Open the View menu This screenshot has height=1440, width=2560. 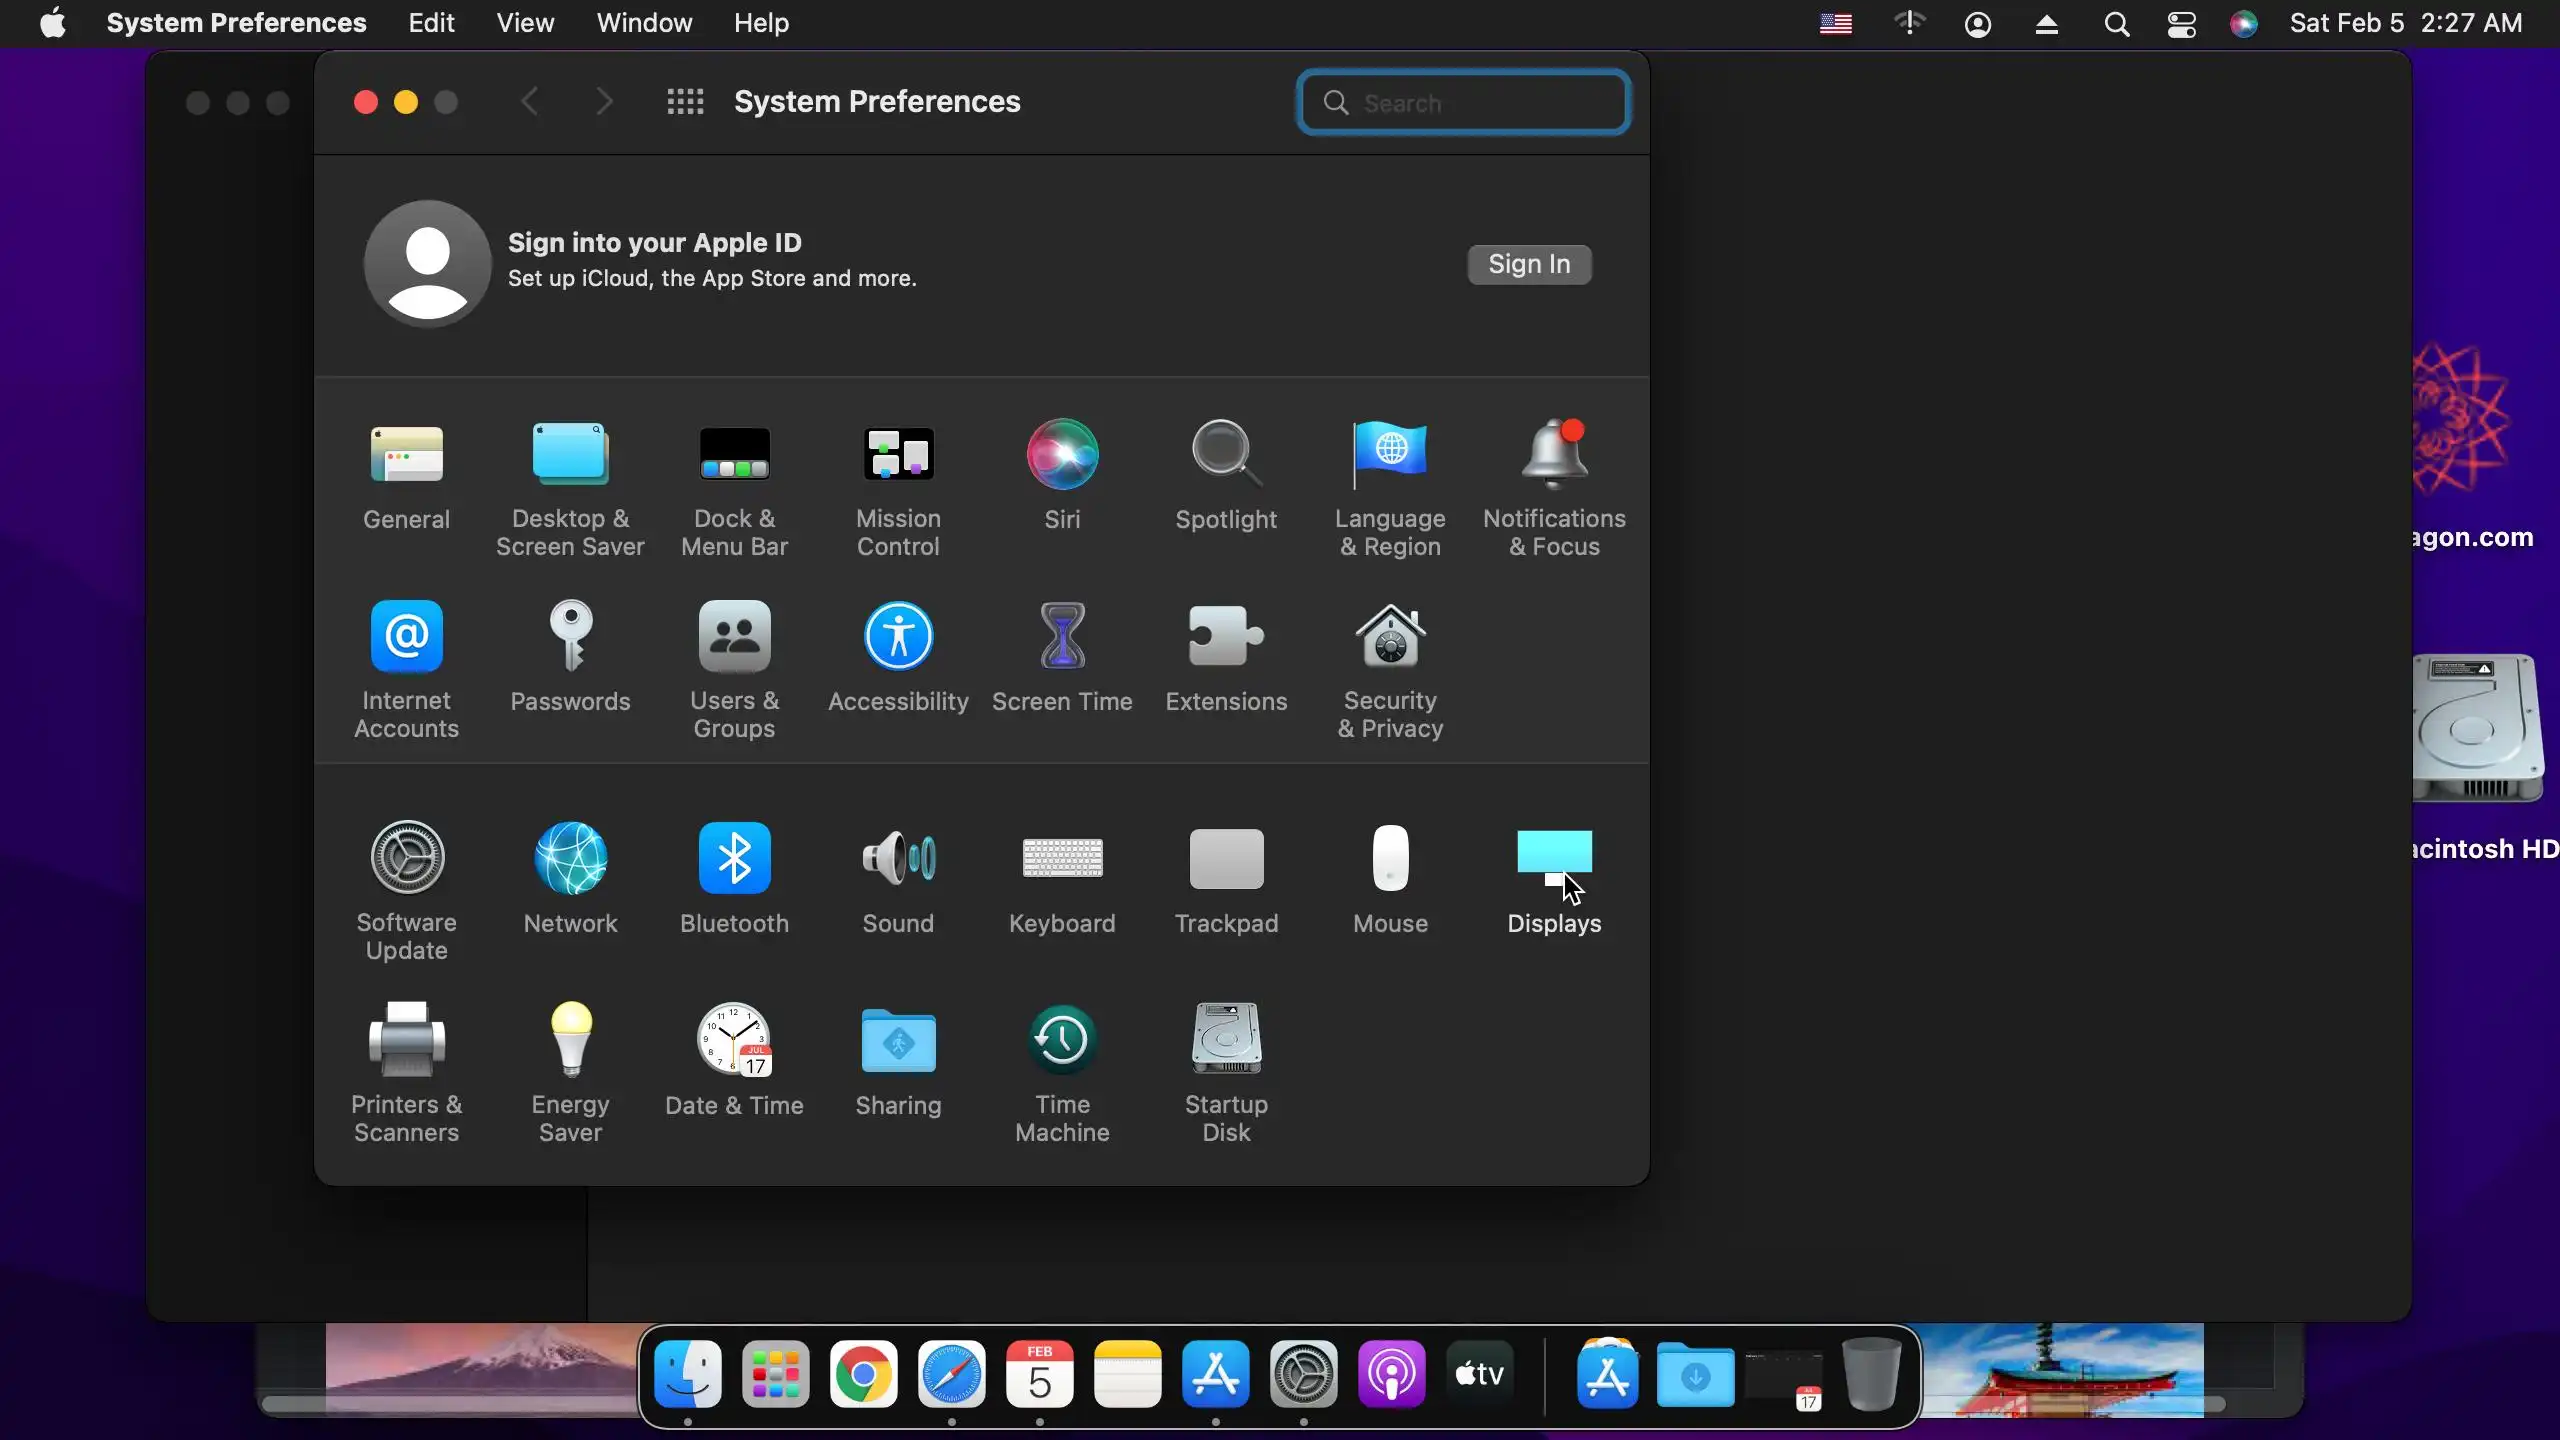coord(525,23)
